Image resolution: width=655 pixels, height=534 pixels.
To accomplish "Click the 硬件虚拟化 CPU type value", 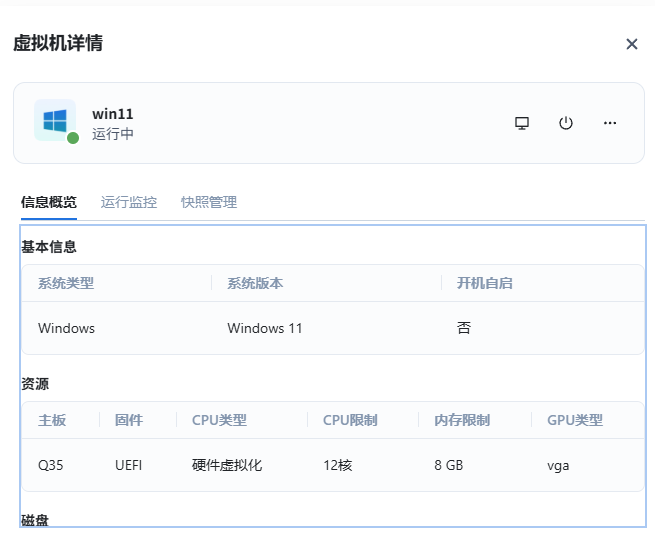I will coord(227,465).
